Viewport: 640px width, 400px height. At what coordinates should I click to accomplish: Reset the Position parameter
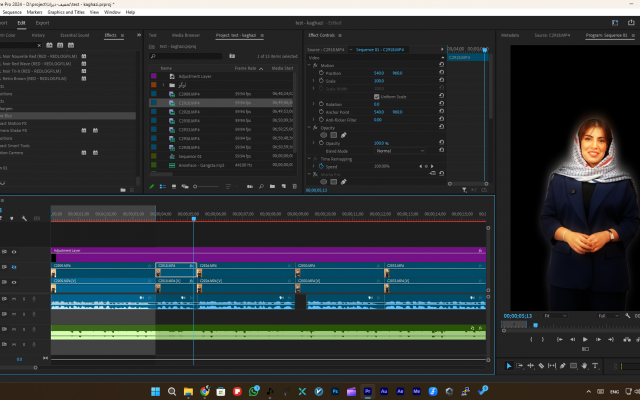(x=441, y=72)
